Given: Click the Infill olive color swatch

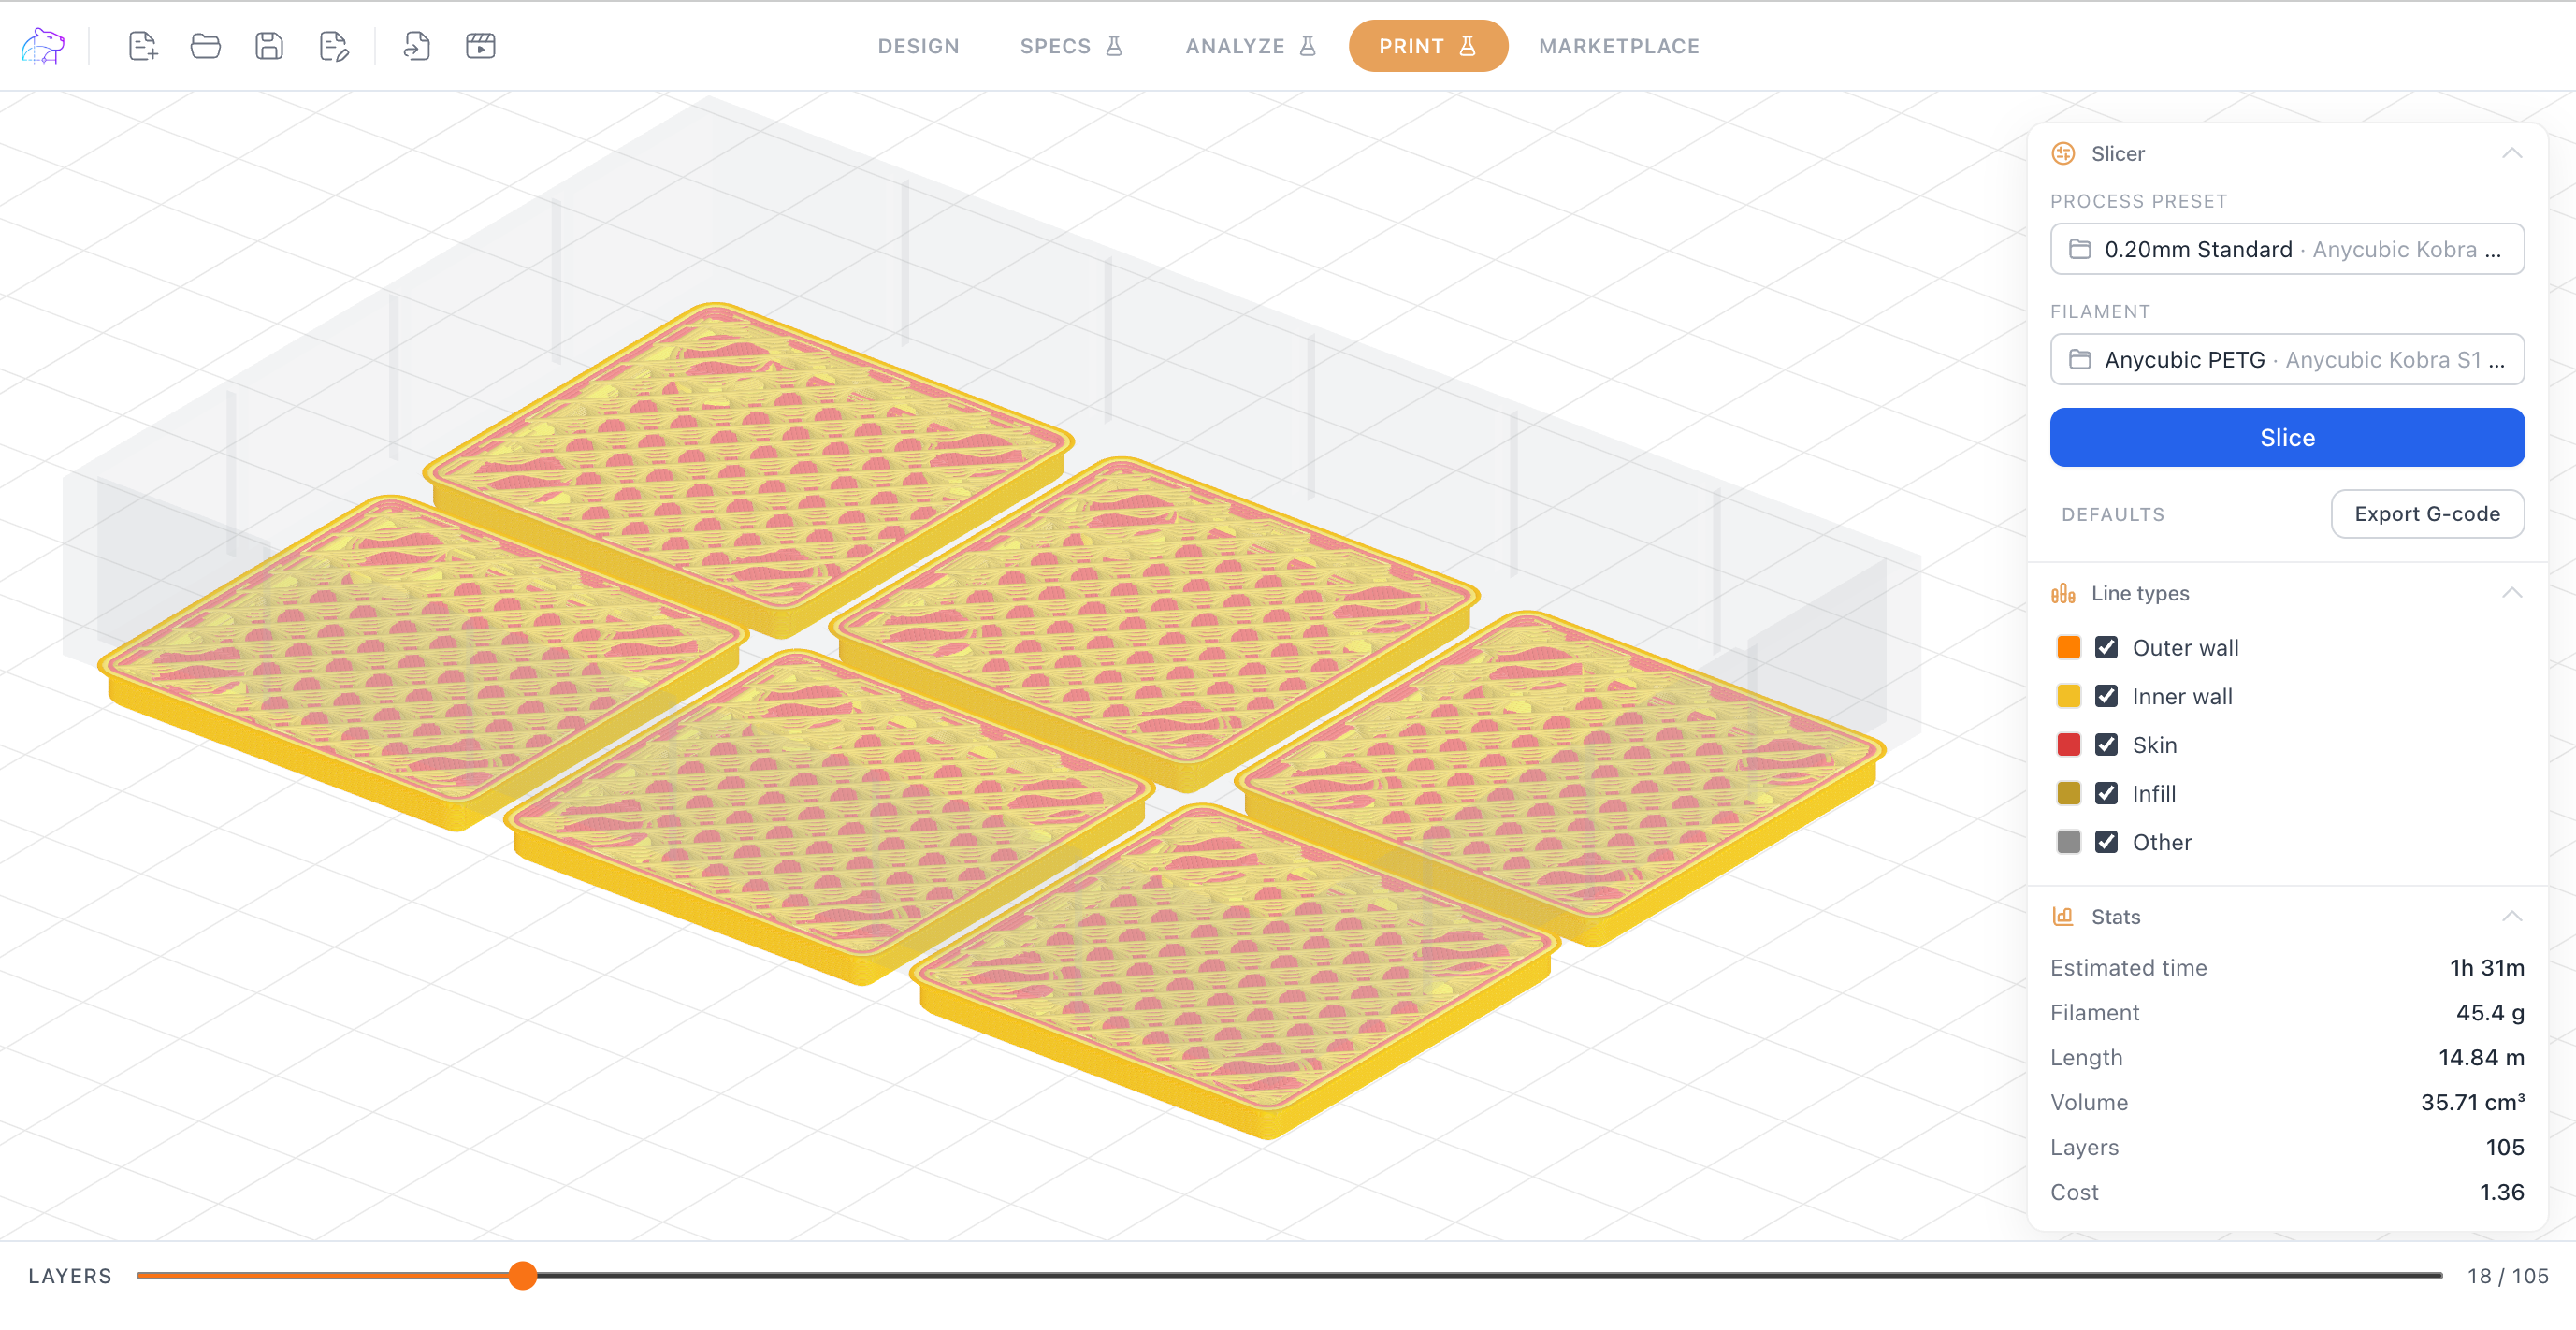Looking at the screenshot, I should tap(2068, 793).
